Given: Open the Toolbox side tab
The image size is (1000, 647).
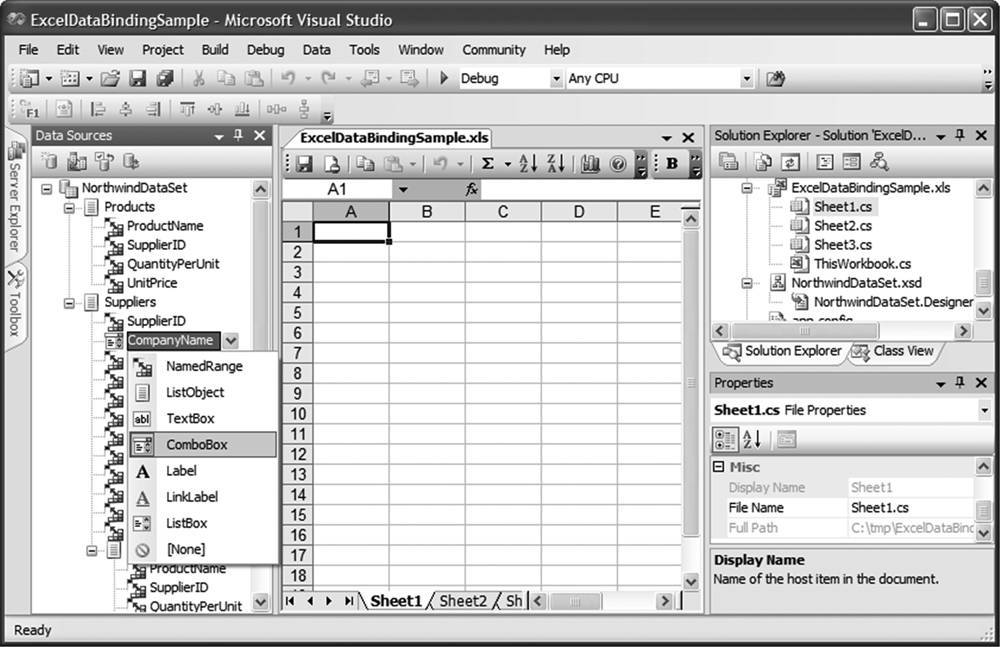Looking at the screenshot, I should pyautogui.click(x=15, y=304).
